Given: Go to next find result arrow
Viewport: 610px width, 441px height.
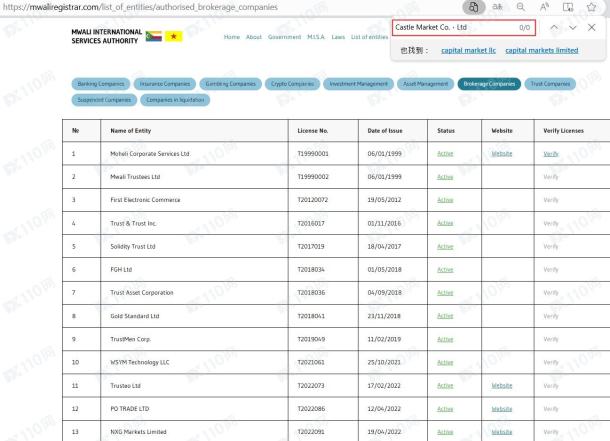Looking at the screenshot, I should pos(573,27).
